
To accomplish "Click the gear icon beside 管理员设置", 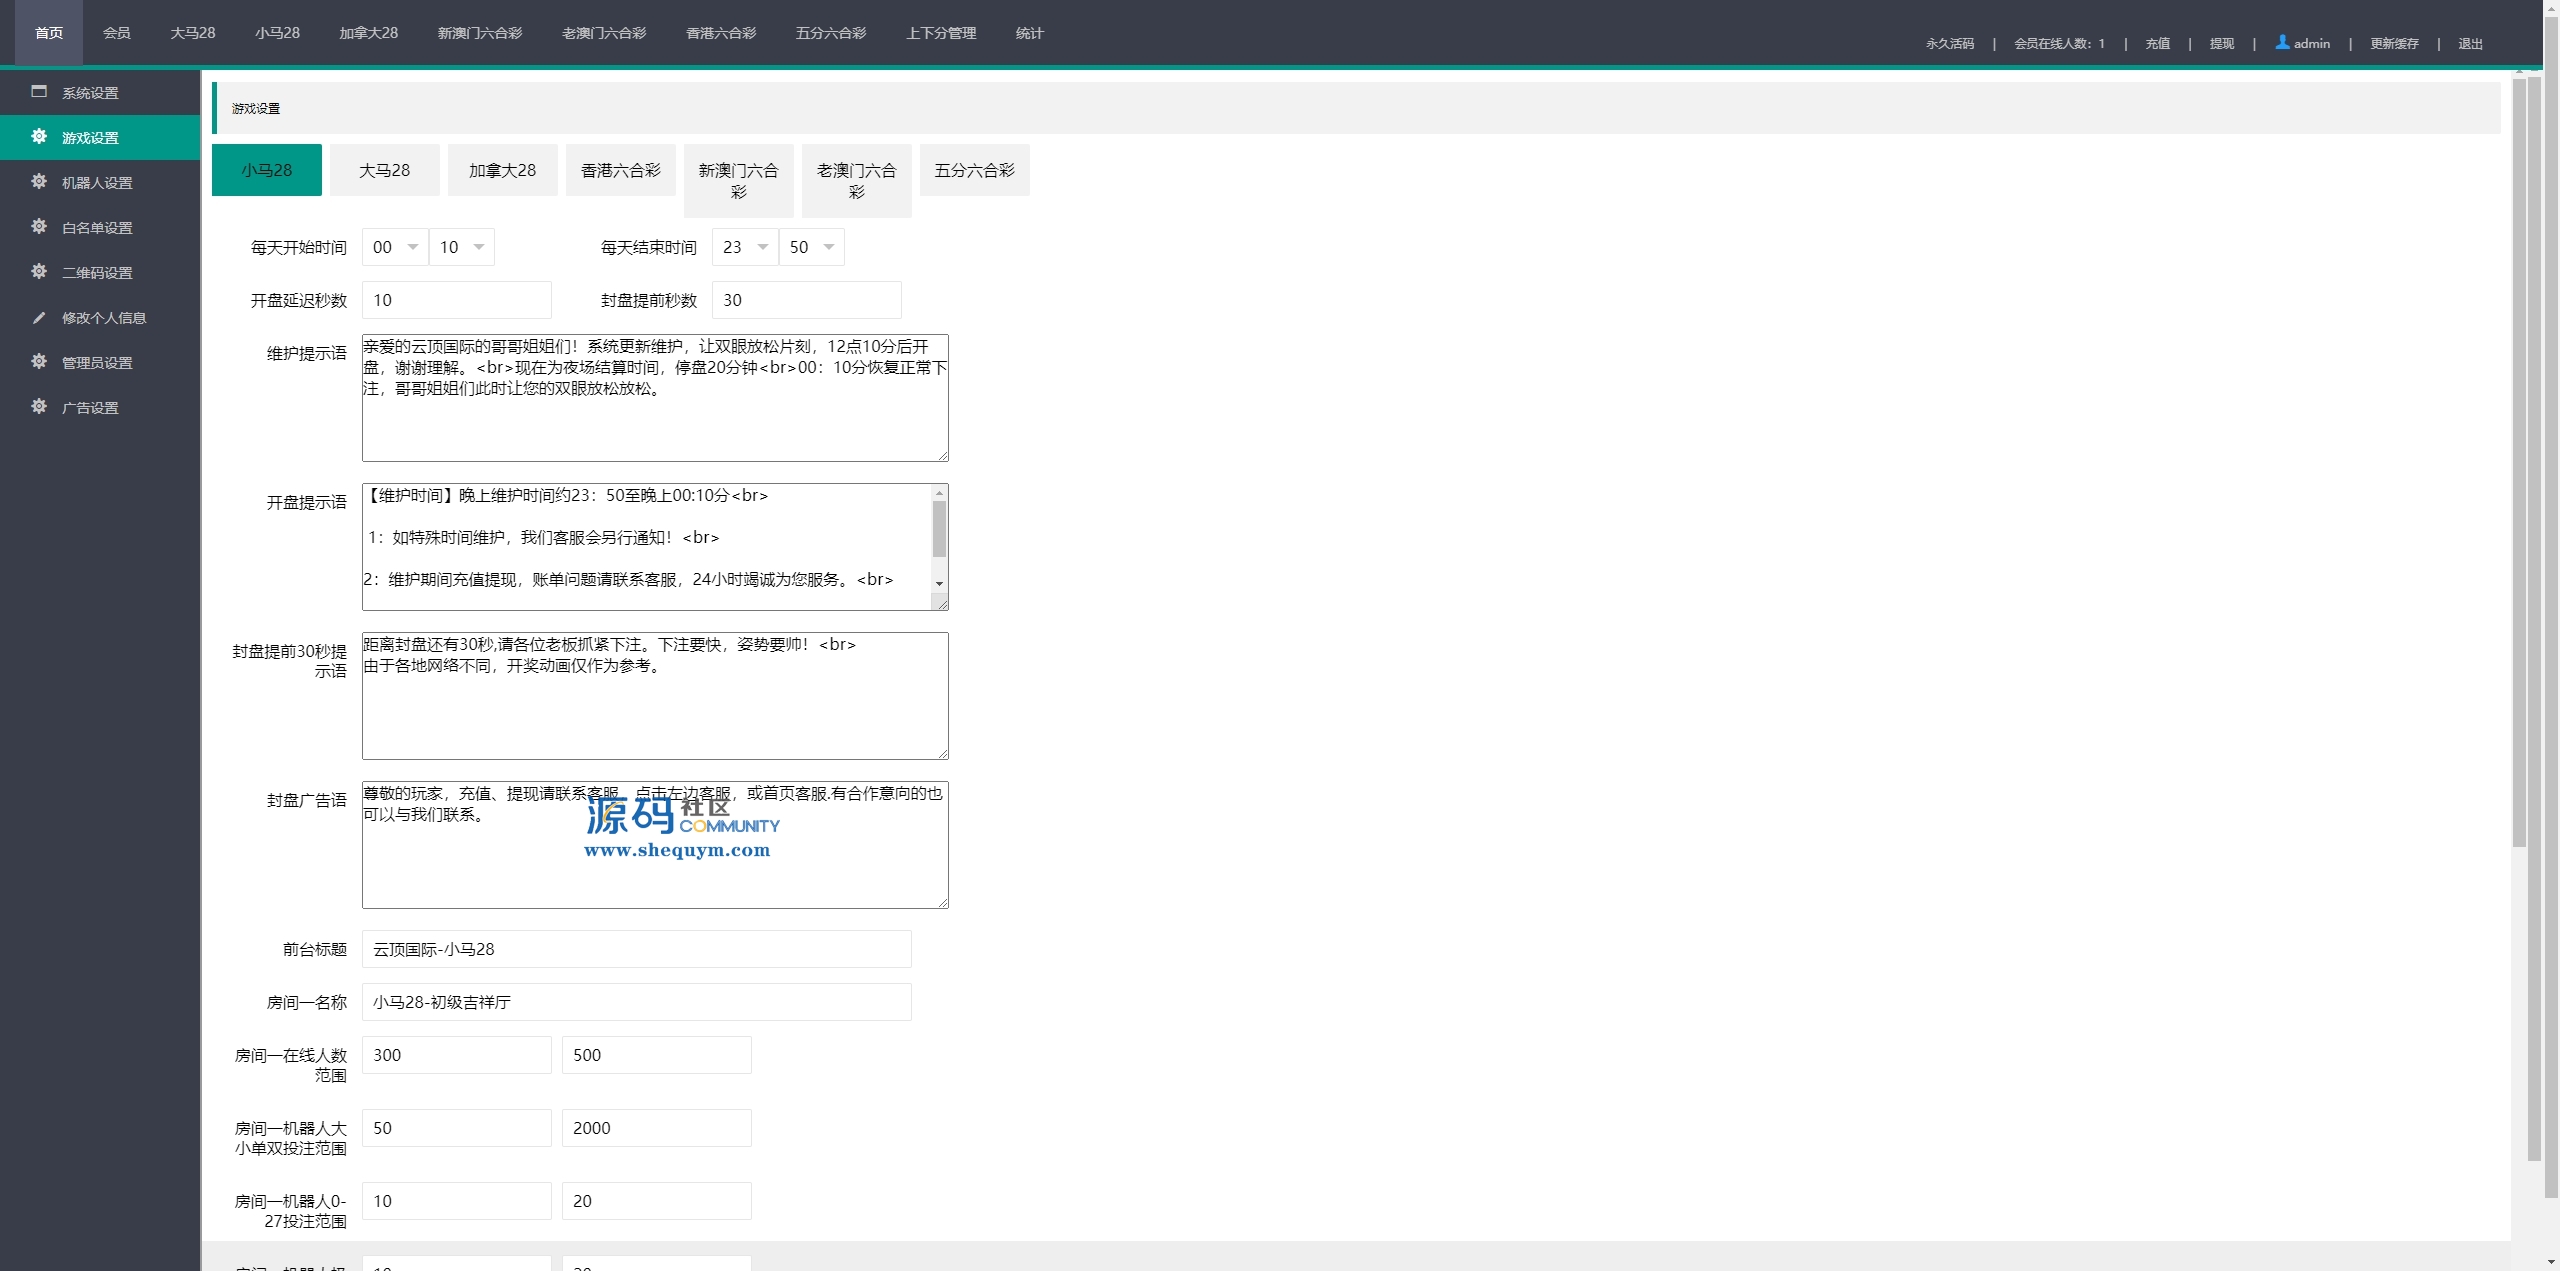I will [39, 361].
